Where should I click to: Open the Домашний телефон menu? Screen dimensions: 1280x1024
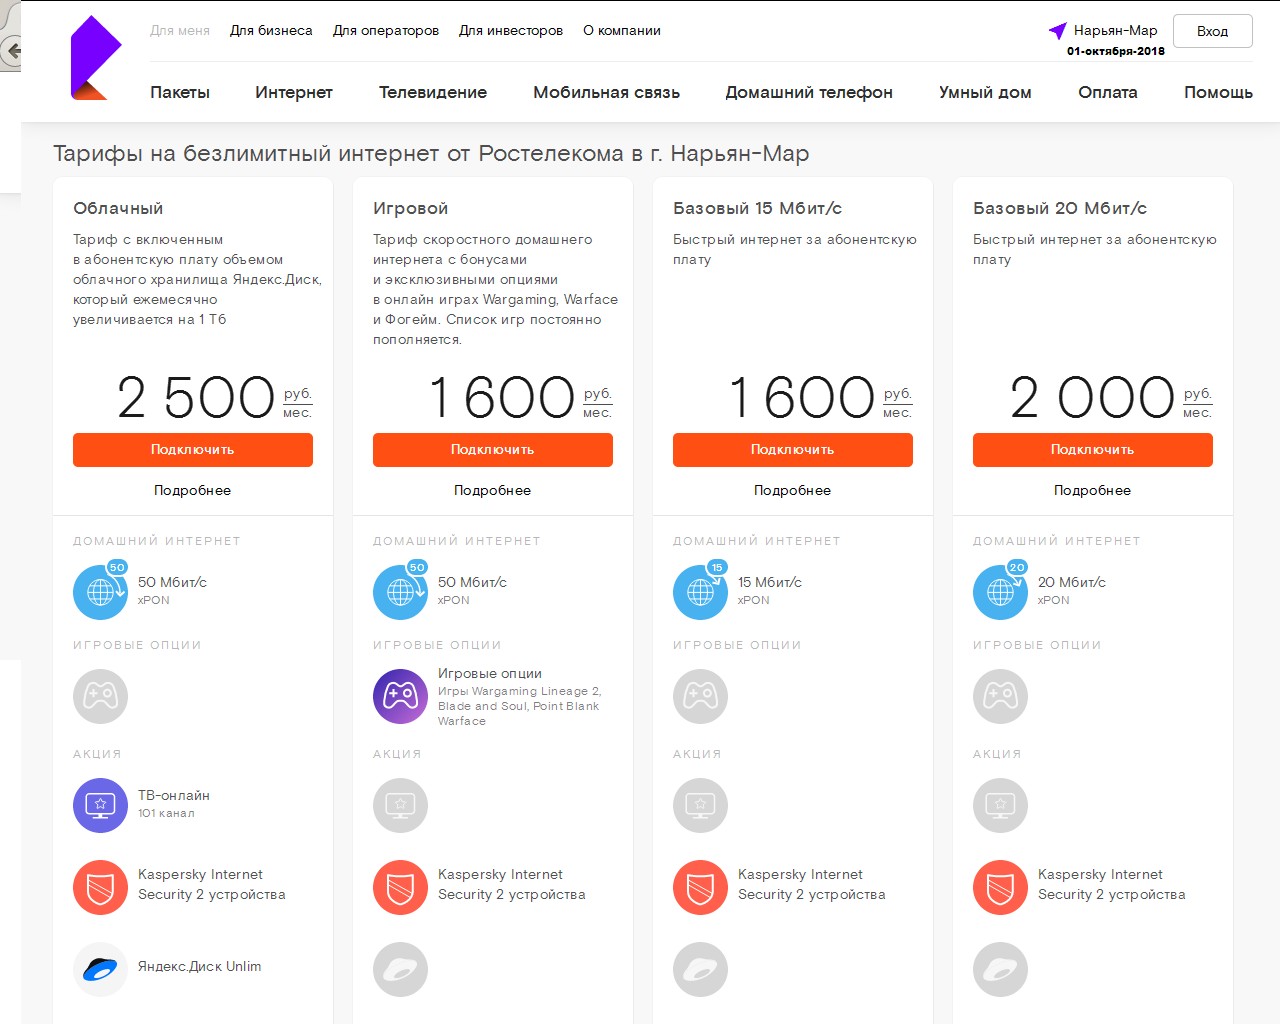coord(809,92)
